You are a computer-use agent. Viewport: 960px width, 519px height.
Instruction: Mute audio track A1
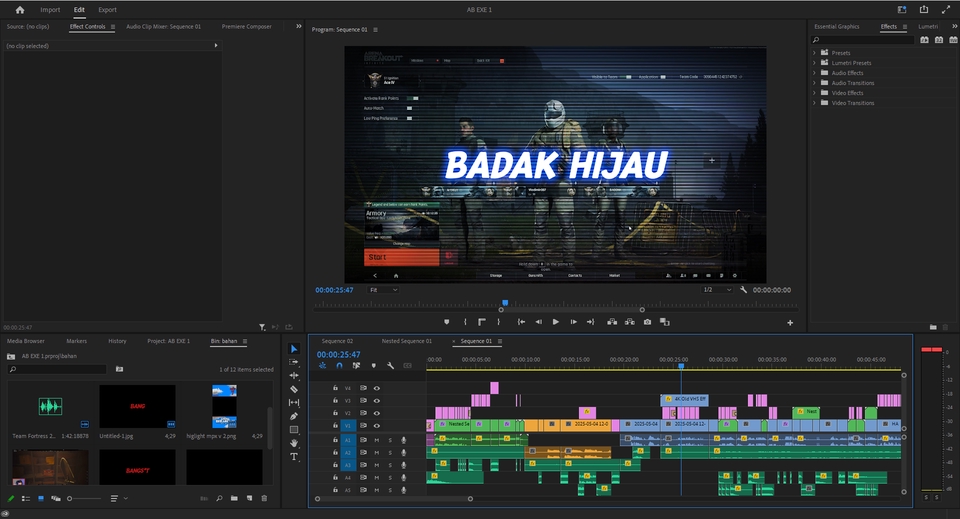[377, 440]
